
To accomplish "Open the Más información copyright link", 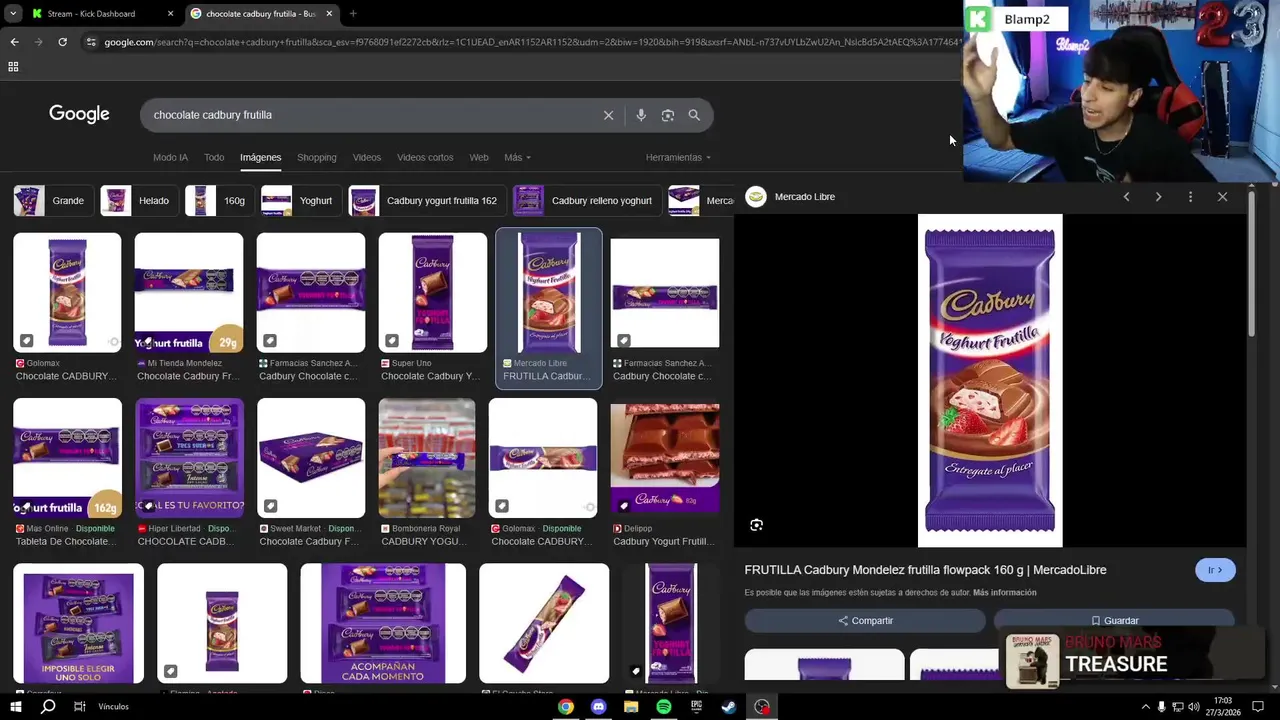I will [x=1004, y=592].
